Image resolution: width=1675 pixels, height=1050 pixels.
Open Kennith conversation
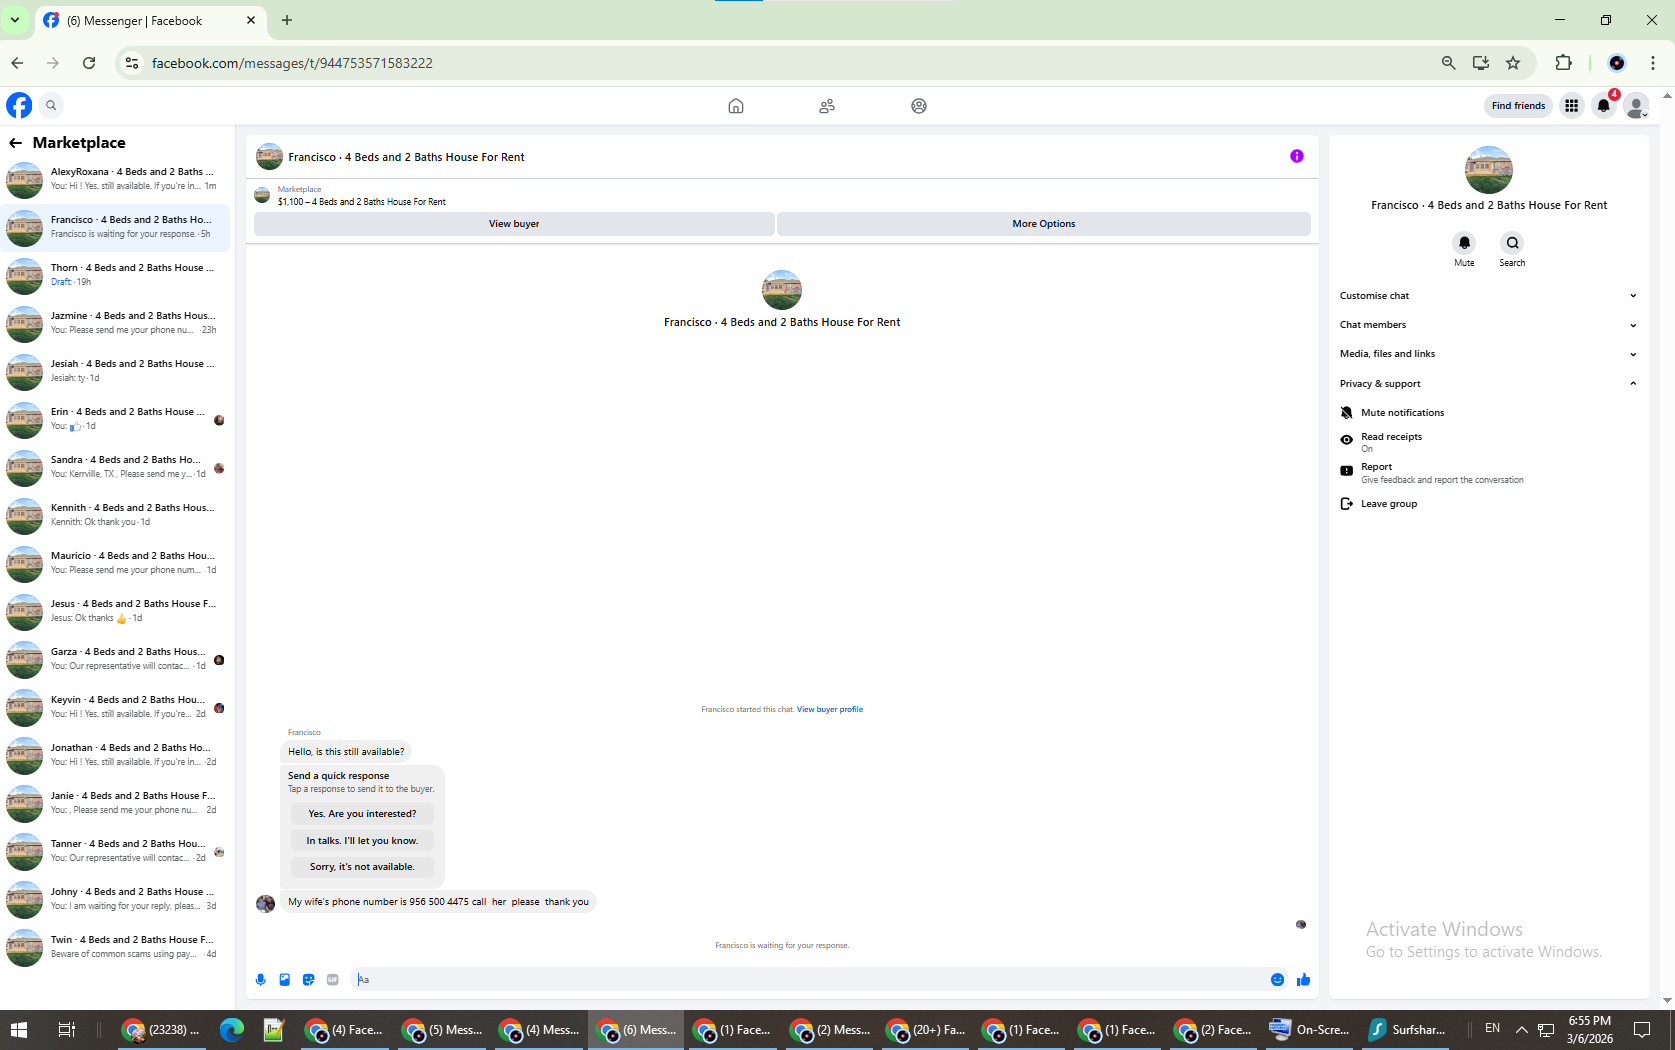click(x=117, y=516)
